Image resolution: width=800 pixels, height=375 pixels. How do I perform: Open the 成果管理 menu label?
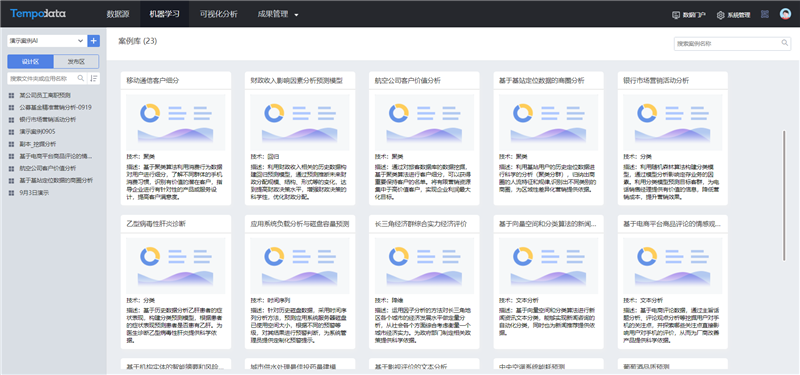point(273,14)
